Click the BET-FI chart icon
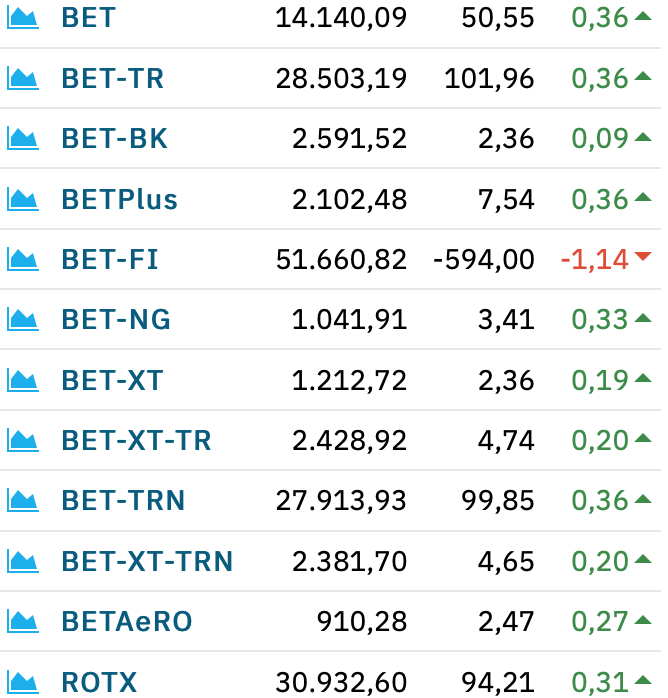668x698 pixels. click(x=23, y=260)
